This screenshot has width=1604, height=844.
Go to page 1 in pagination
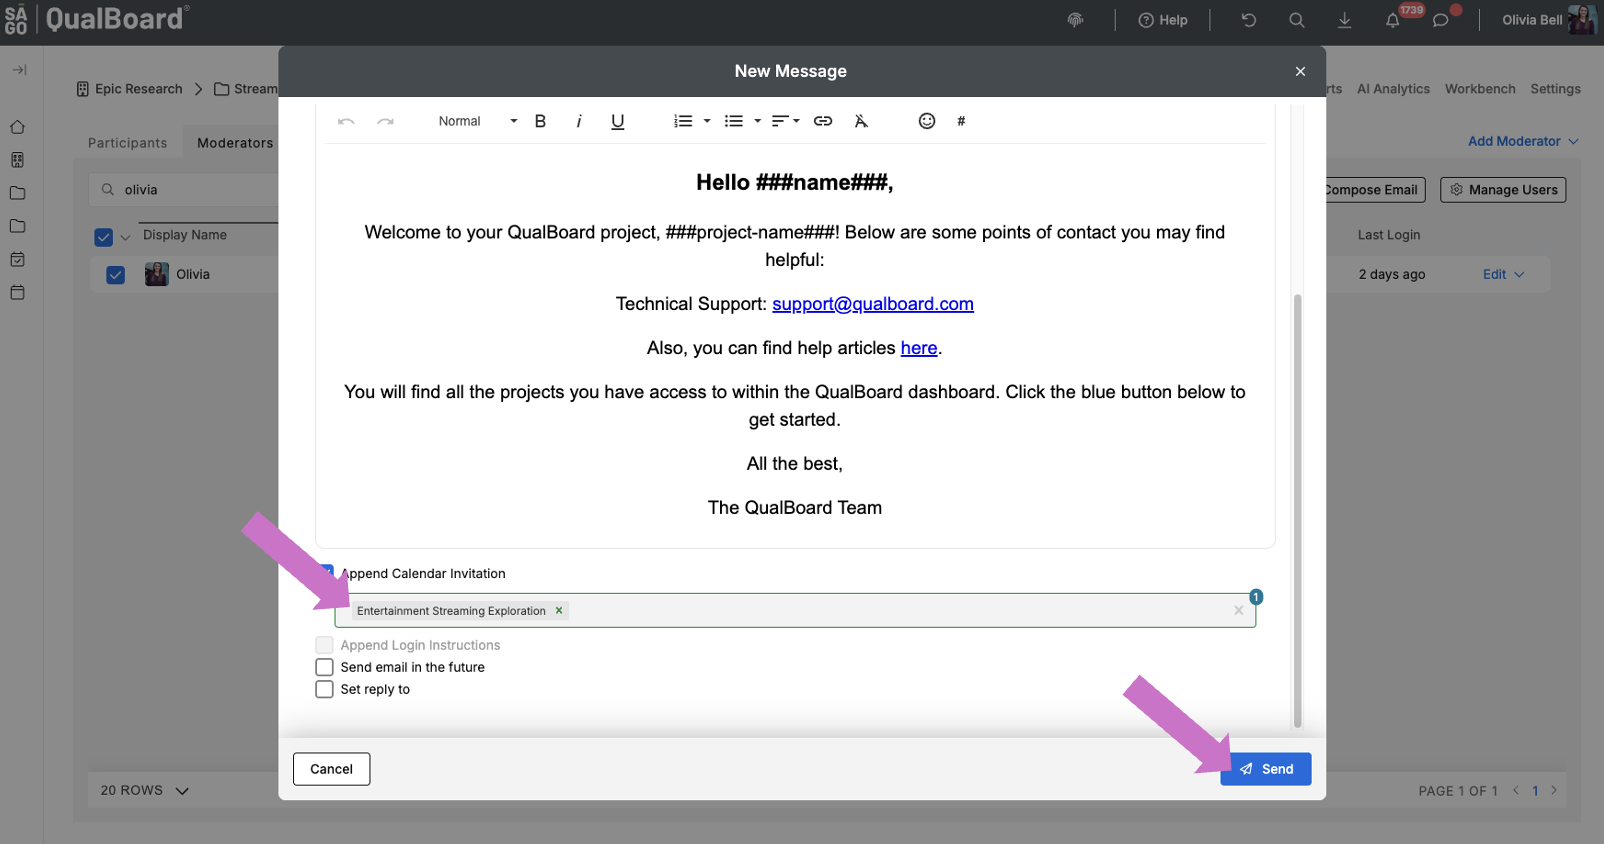[x=1535, y=791]
